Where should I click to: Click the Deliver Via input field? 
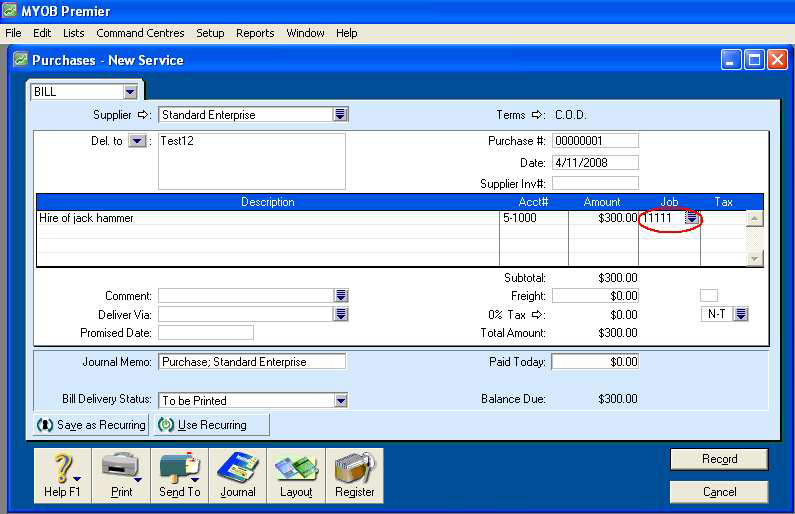pyautogui.click(x=246, y=314)
